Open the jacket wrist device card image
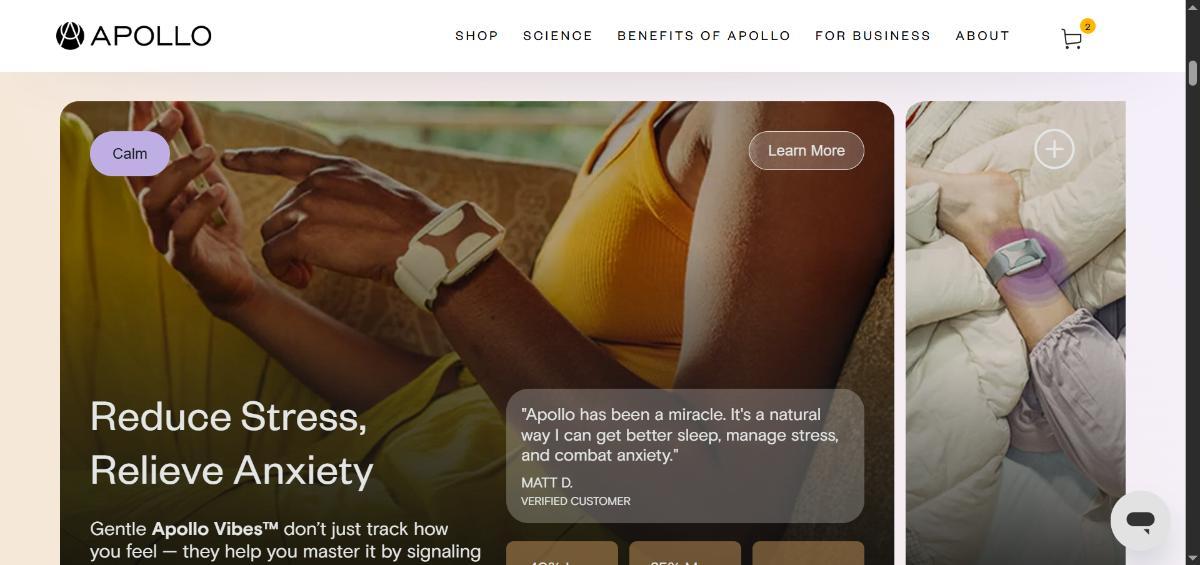The height and width of the screenshot is (565, 1200). point(1016,333)
